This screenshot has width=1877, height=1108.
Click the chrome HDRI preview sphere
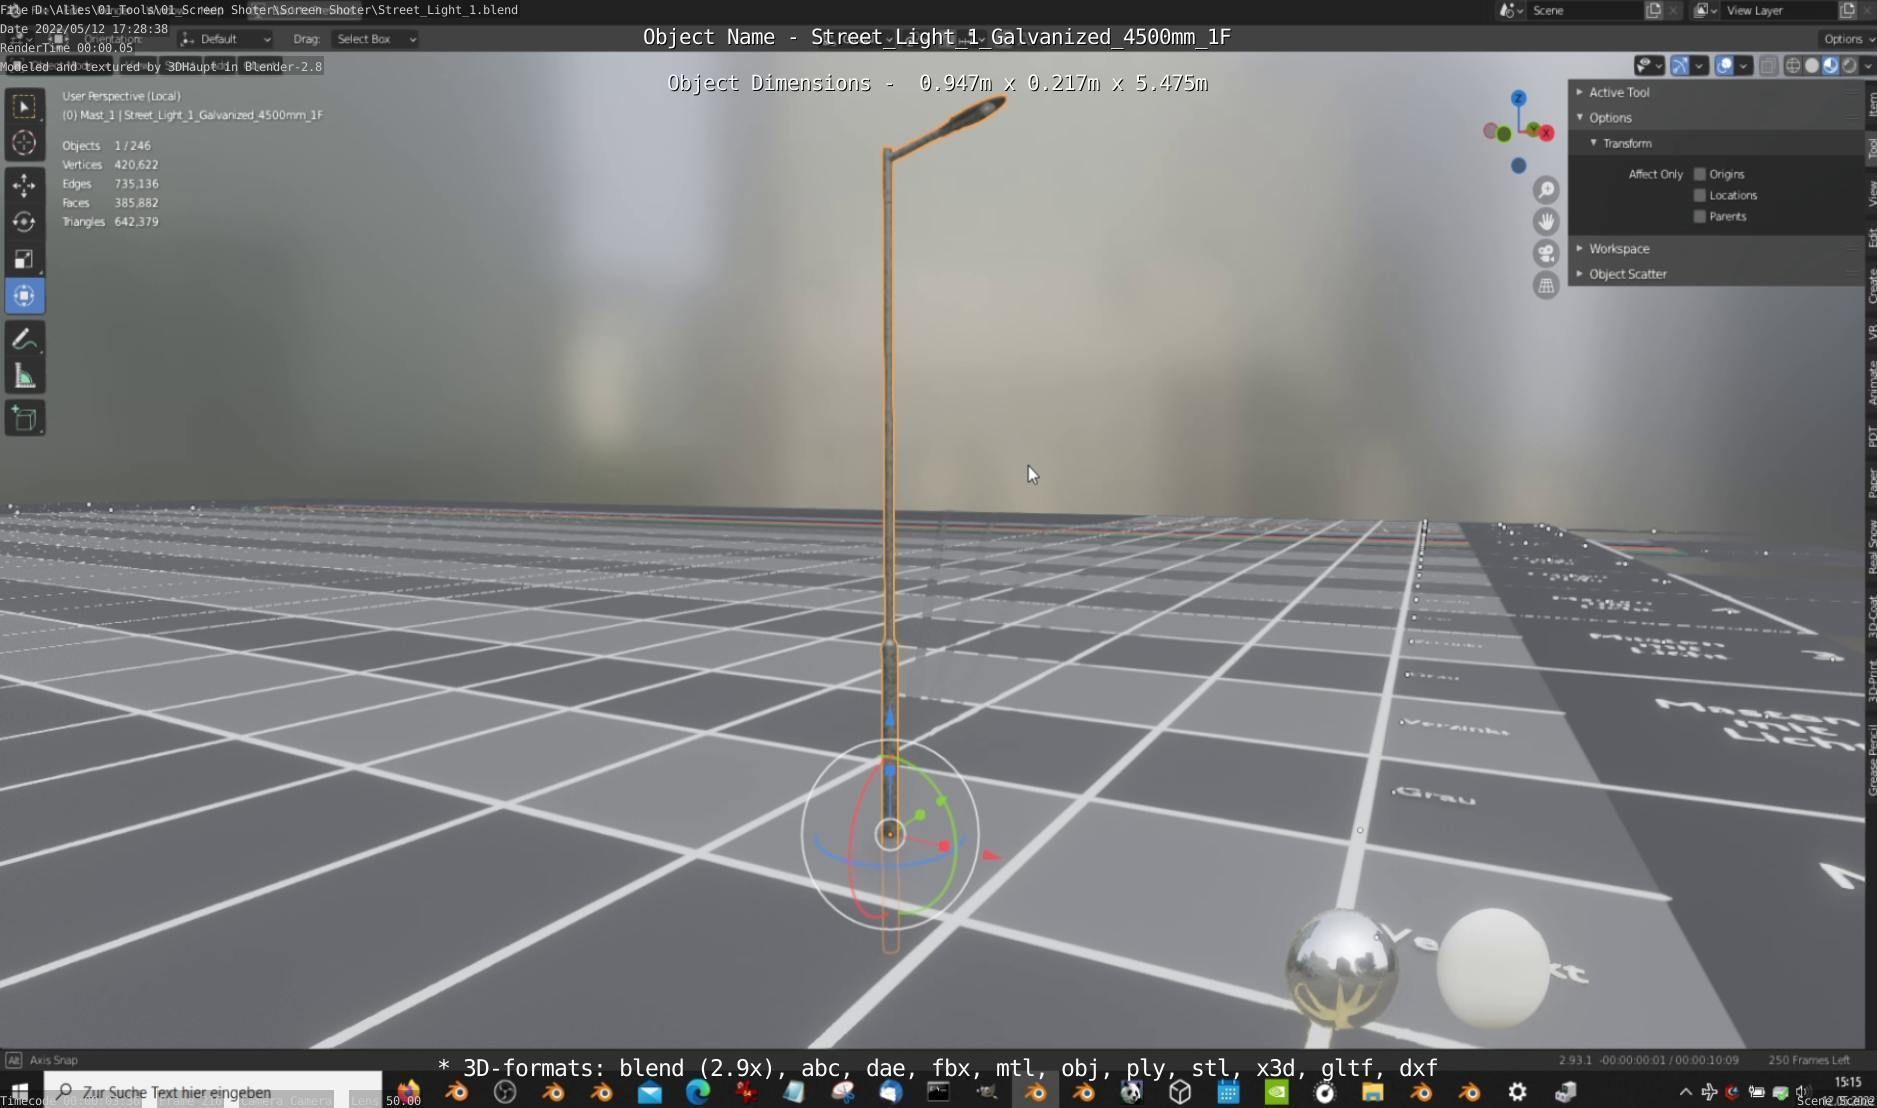[x=1341, y=970]
